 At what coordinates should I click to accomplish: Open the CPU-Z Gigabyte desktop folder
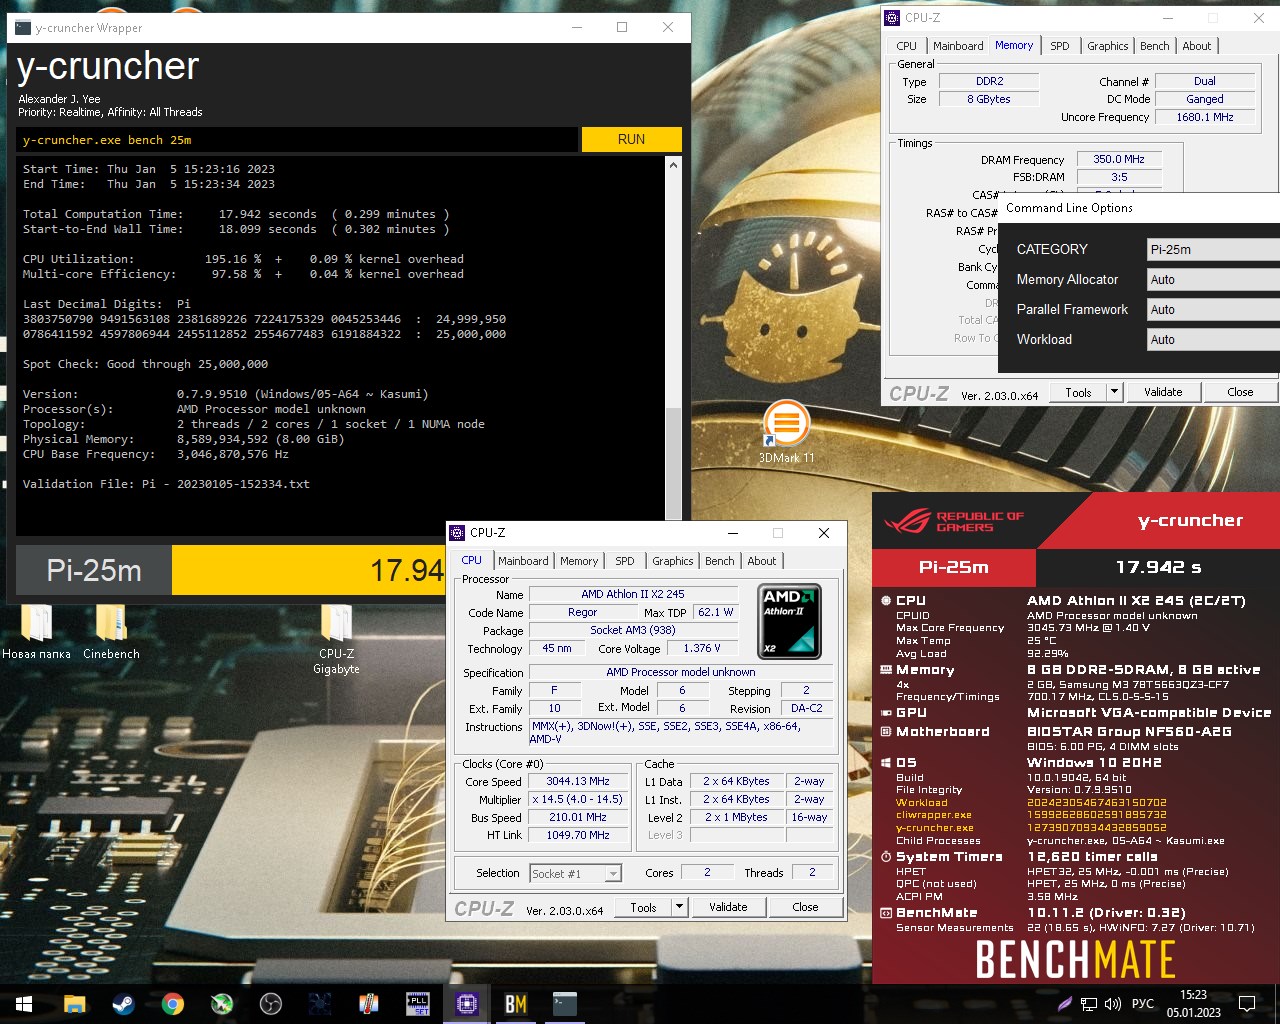(x=336, y=640)
